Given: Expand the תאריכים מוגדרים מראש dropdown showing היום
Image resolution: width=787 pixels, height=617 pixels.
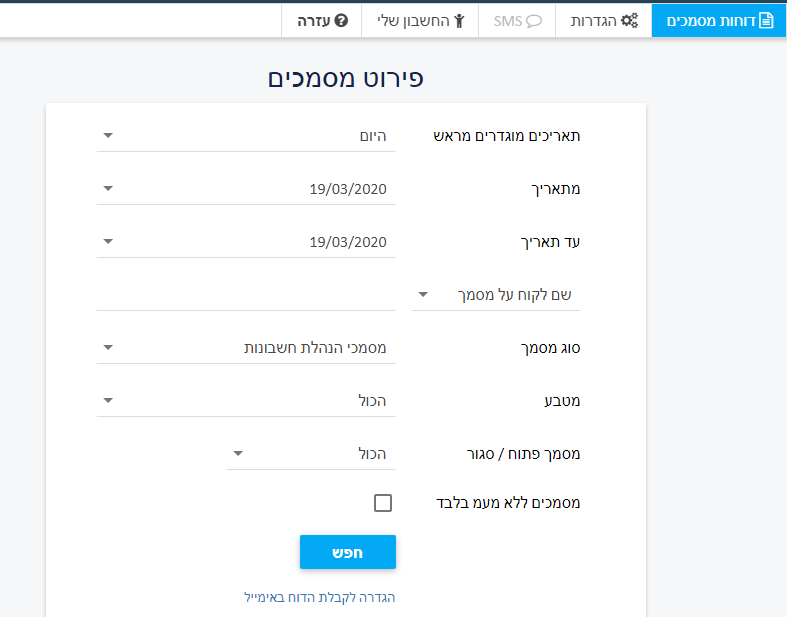Looking at the screenshot, I should click(246, 136).
